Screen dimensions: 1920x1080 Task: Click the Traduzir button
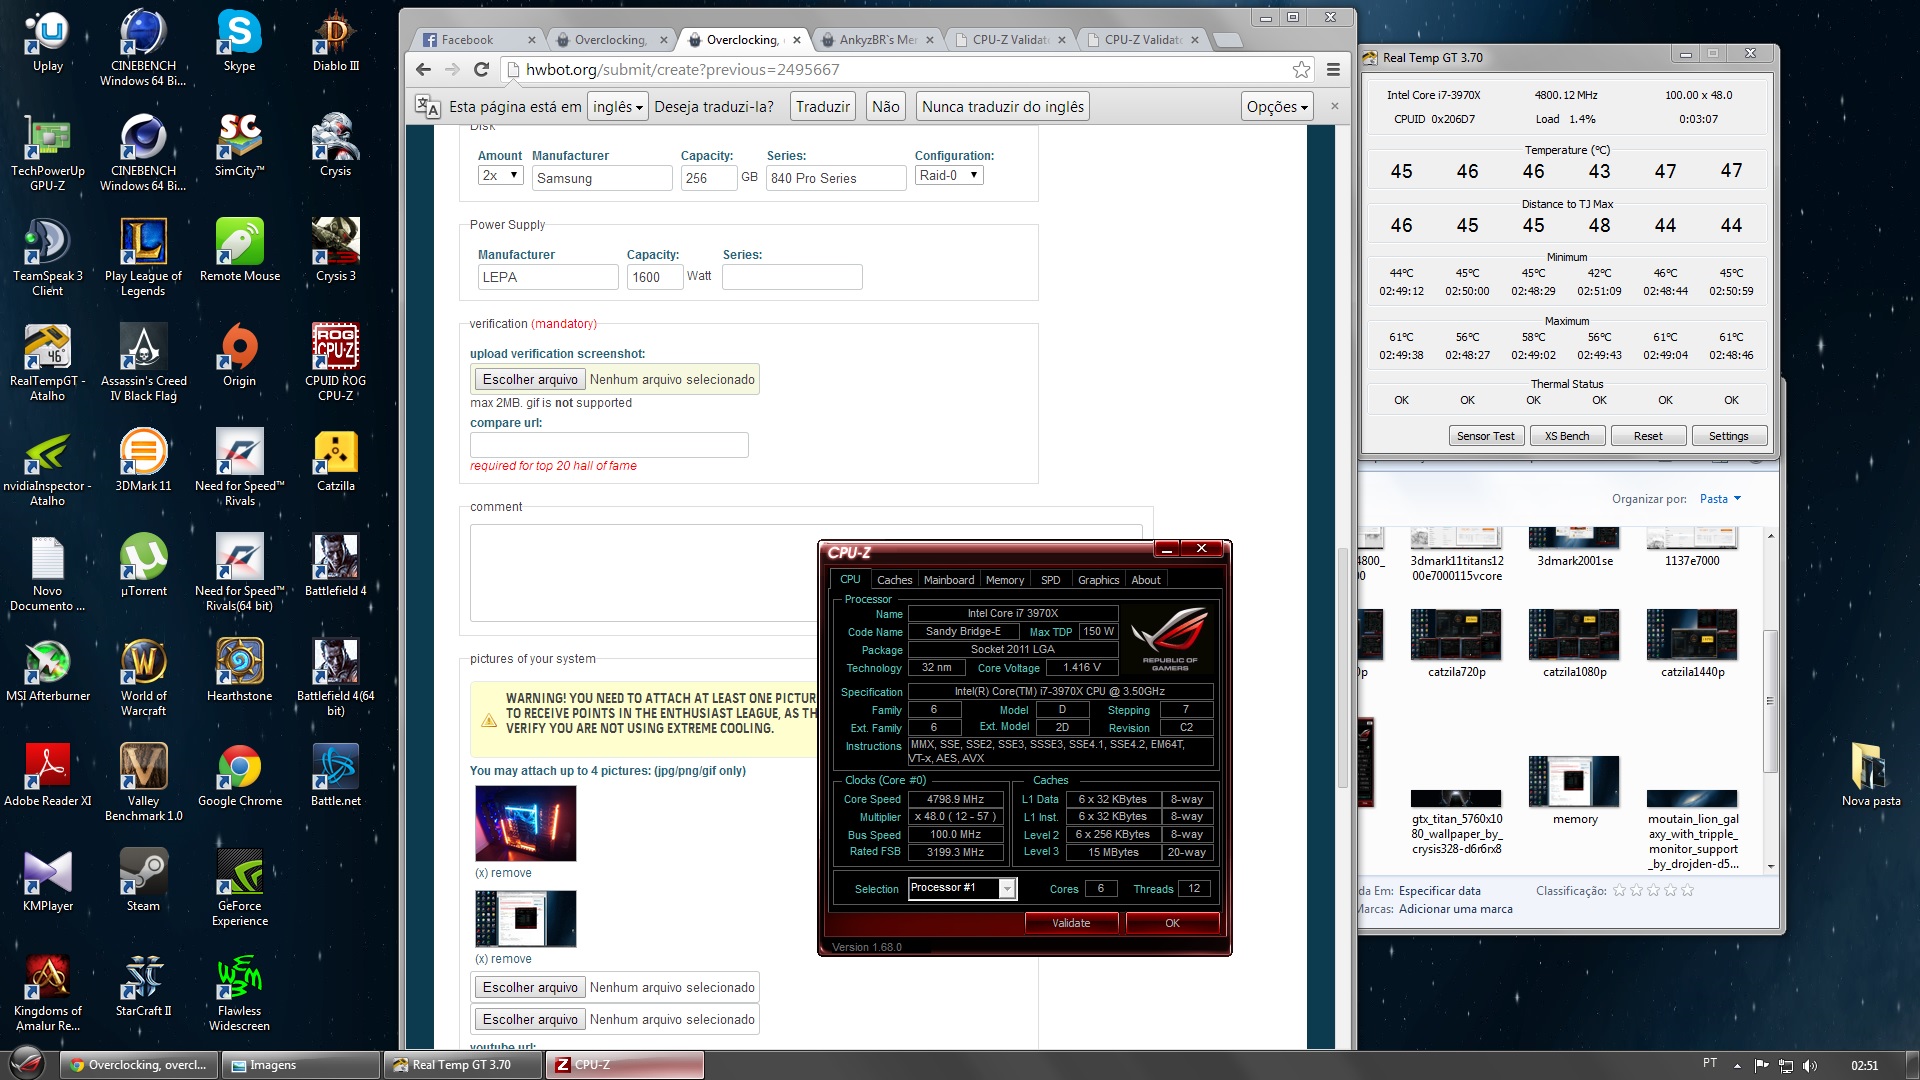(x=822, y=106)
